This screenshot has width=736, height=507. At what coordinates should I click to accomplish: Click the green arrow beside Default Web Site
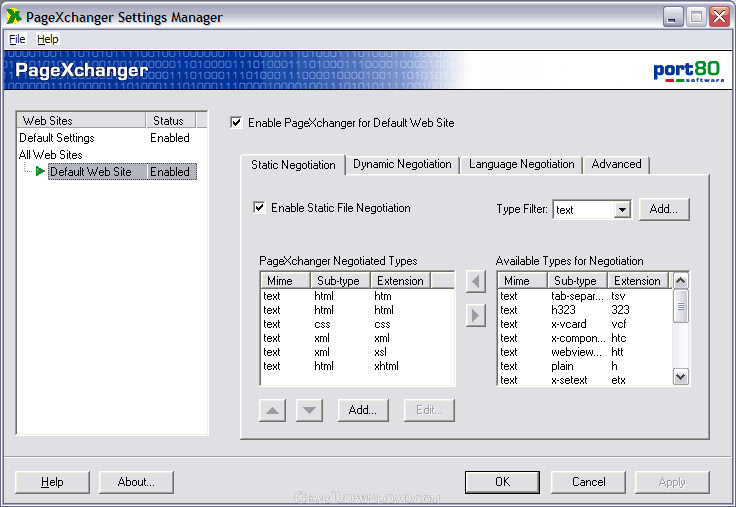pos(40,171)
